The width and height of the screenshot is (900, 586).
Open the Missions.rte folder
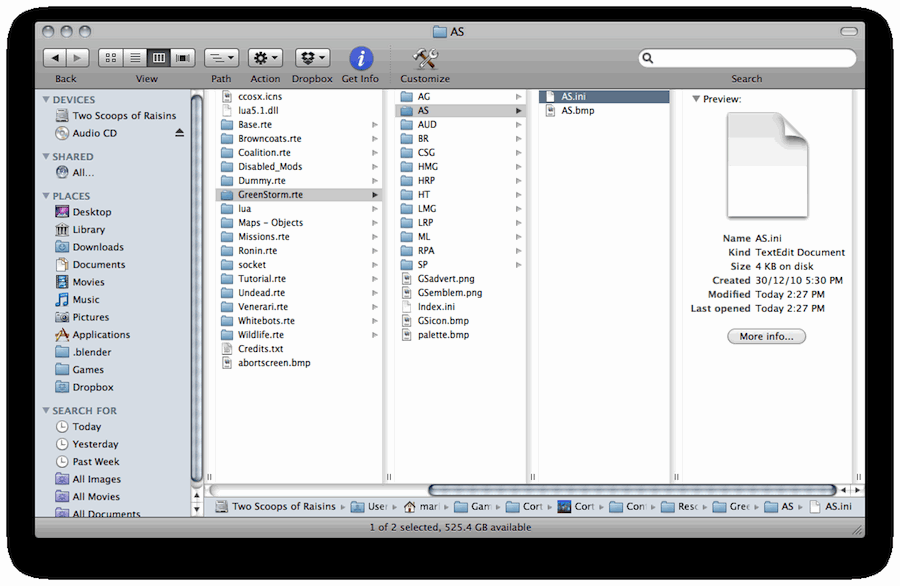263,237
